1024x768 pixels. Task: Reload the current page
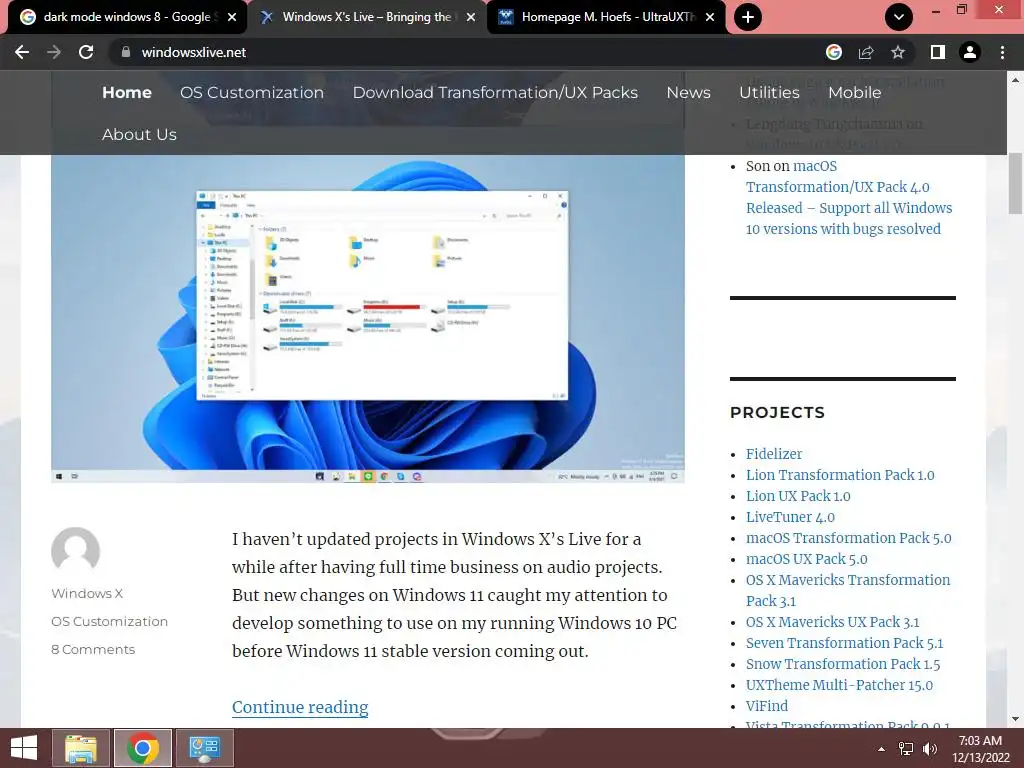86,52
